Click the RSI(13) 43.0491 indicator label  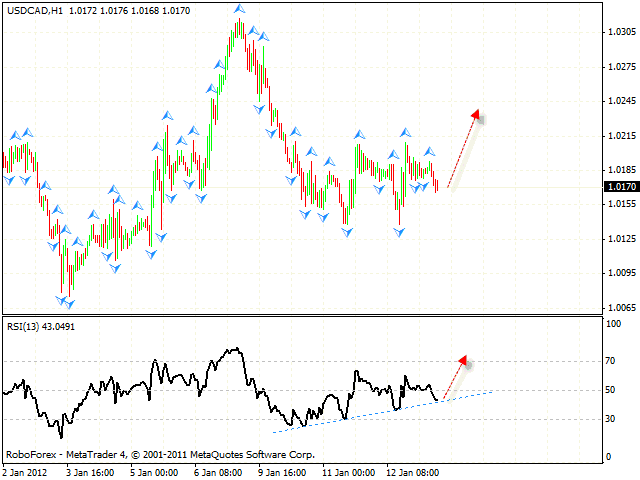[x=41, y=327]
